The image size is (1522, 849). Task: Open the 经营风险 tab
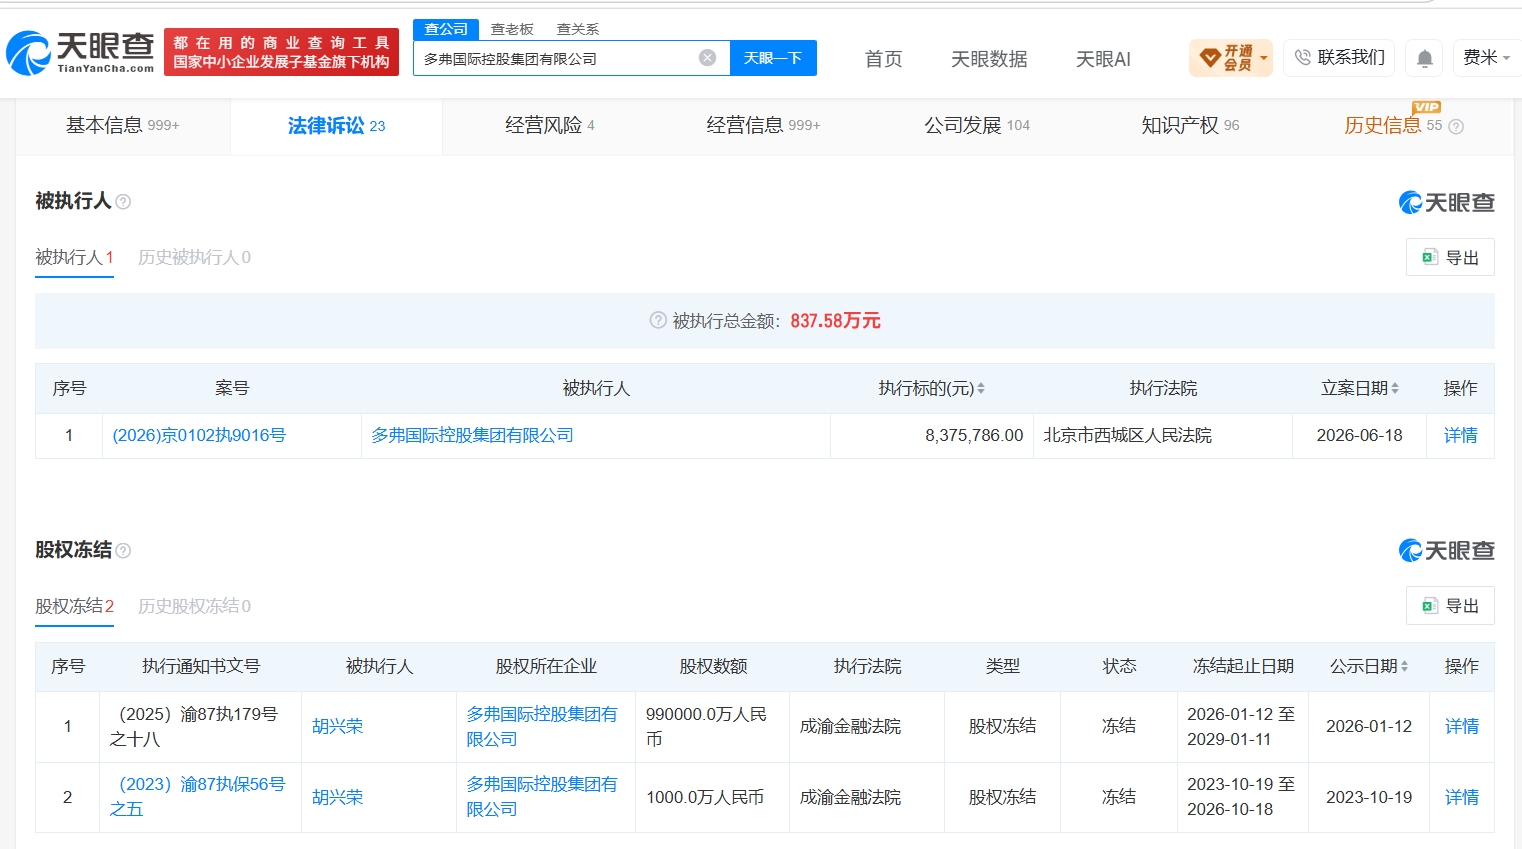(x=549, y=126)
